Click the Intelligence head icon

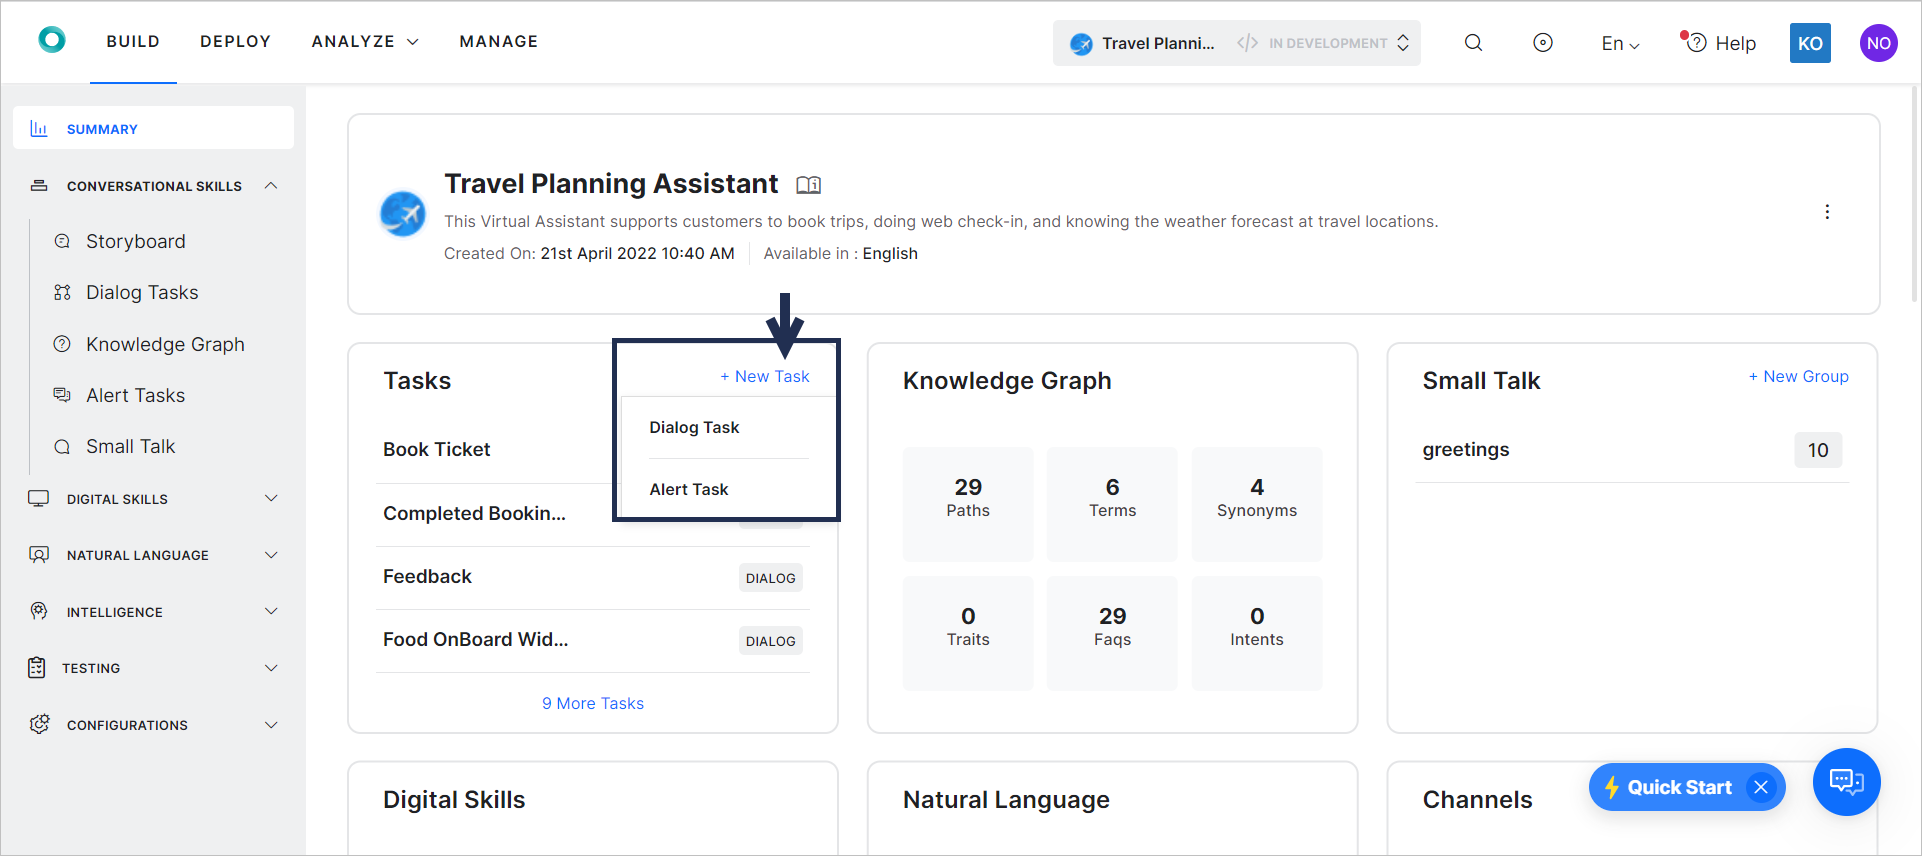pyautogui.click(x=39, y=611)
